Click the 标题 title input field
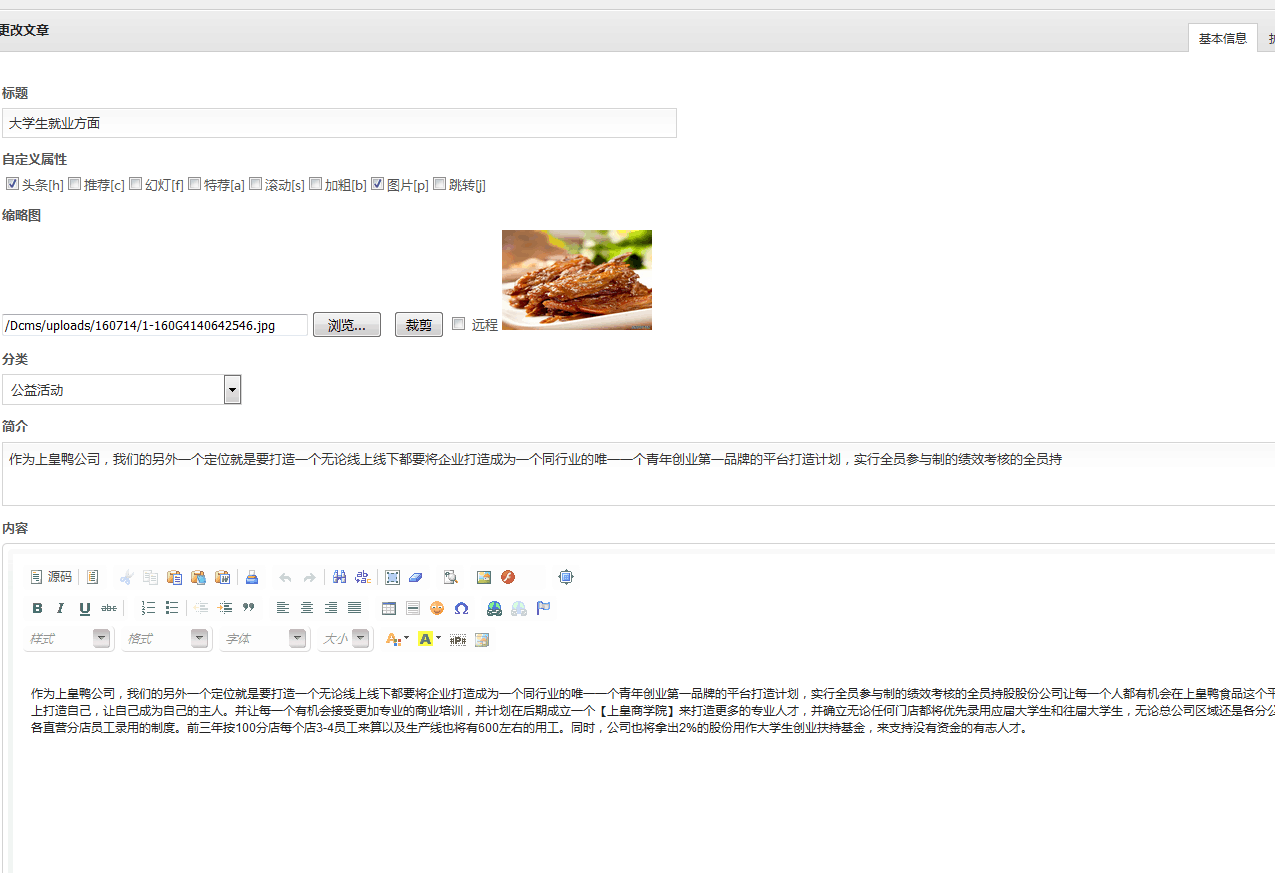Viewport: 1275px width, 873px height. click(339, 123)
